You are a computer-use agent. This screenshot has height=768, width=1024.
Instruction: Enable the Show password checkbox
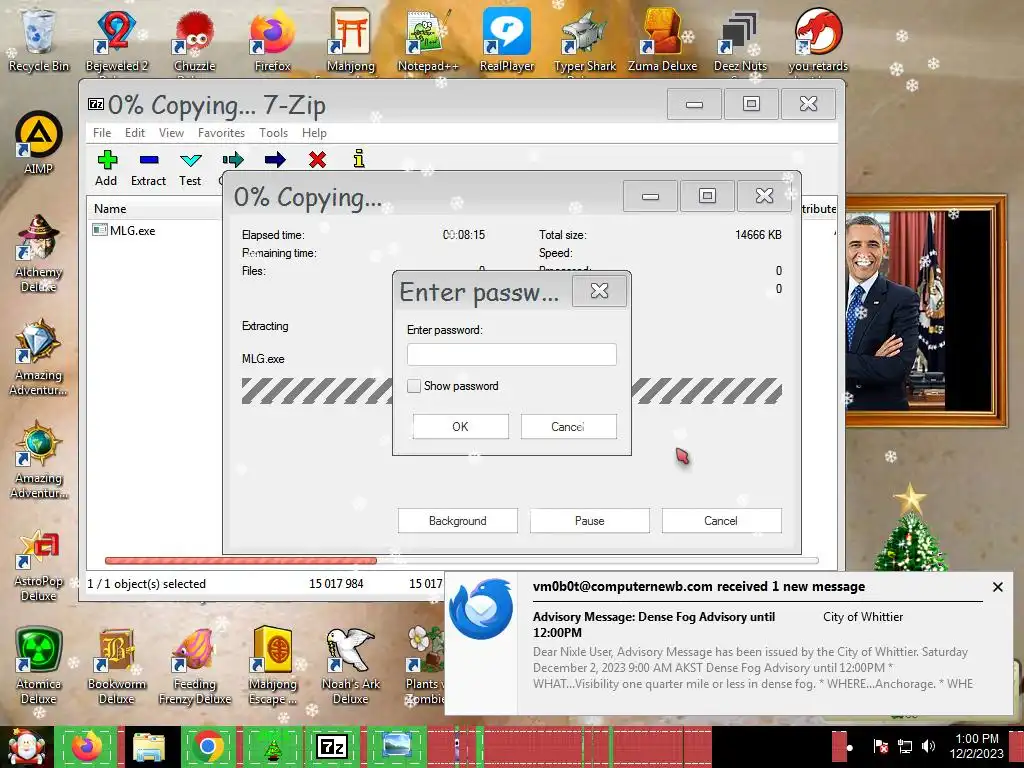[x=413, y=386]
